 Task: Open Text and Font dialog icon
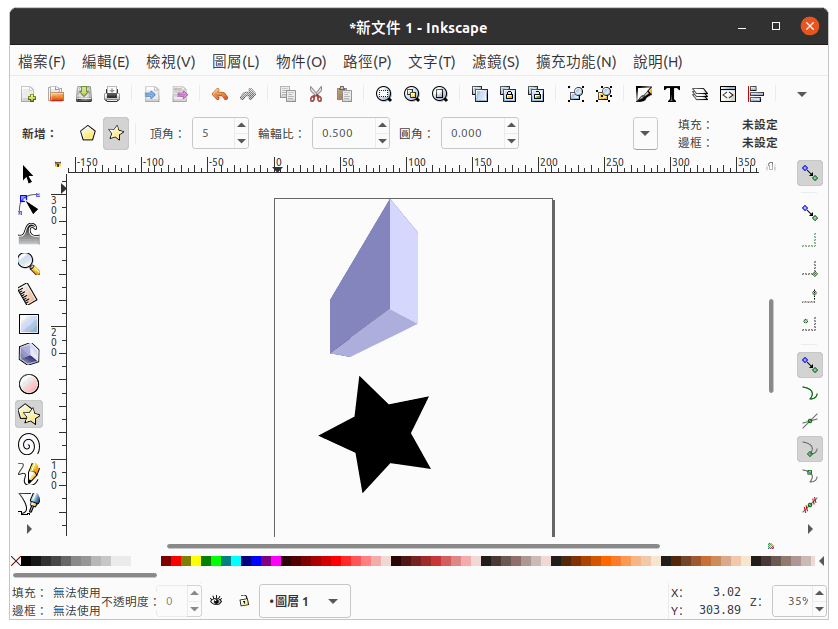[x=672, y=95]
